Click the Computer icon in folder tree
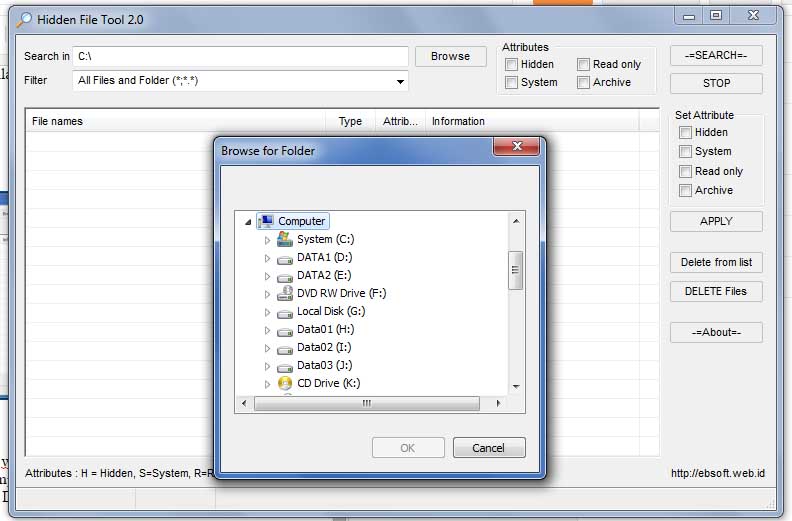Screen dimensions: 792x521 click(x=266, y=221)
